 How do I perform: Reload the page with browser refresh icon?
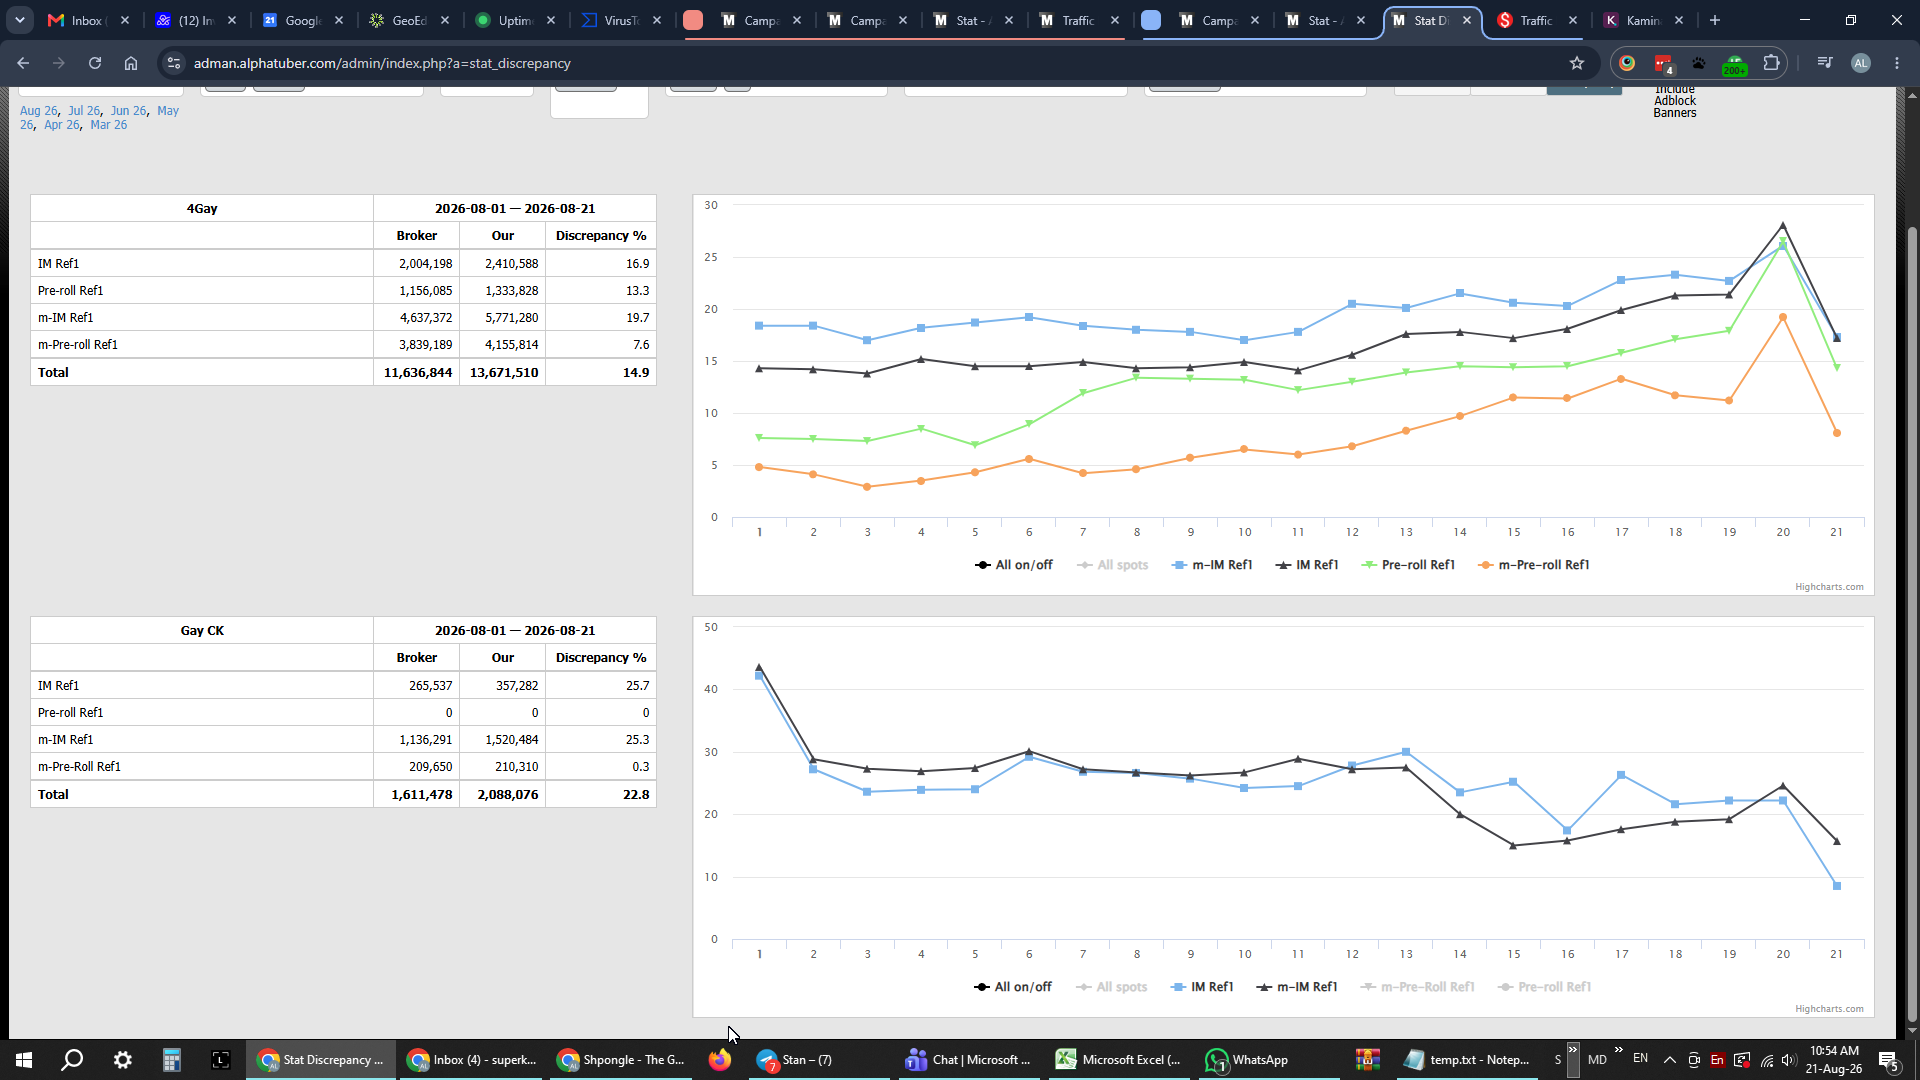pyautogui.click(x=95, y=63)
